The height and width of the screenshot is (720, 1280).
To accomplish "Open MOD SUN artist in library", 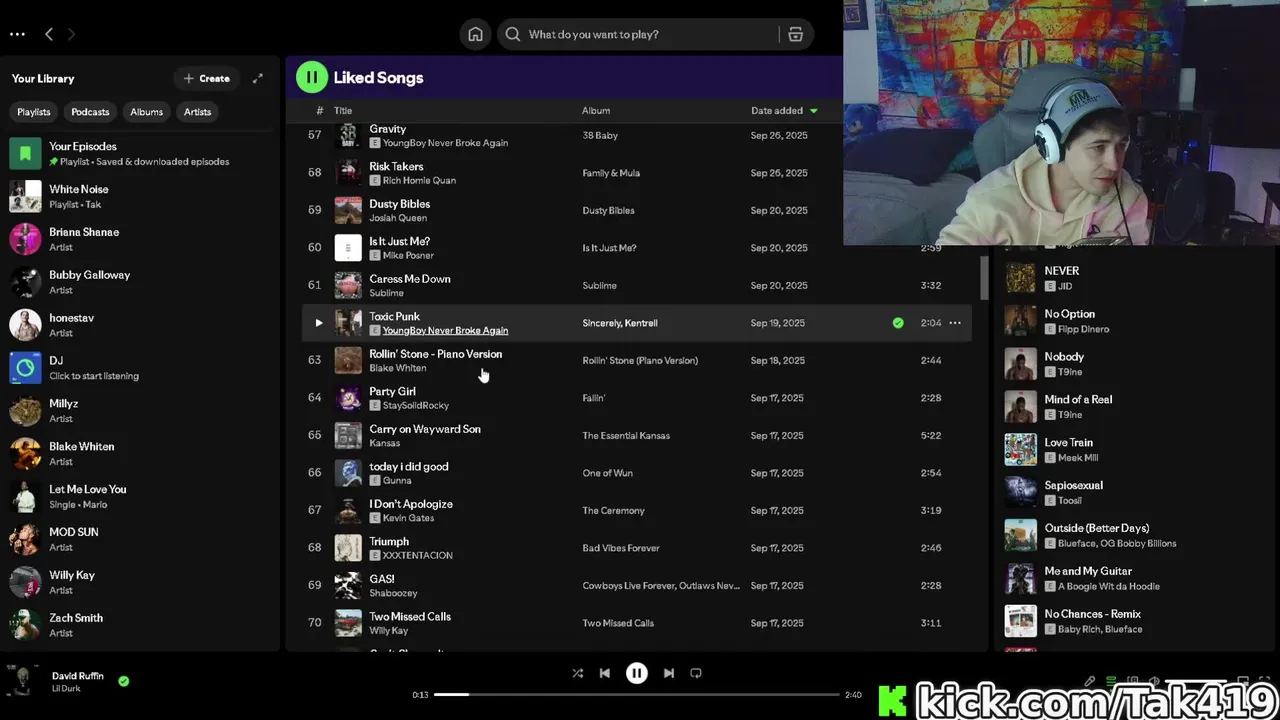I will (x=140, y=540).
